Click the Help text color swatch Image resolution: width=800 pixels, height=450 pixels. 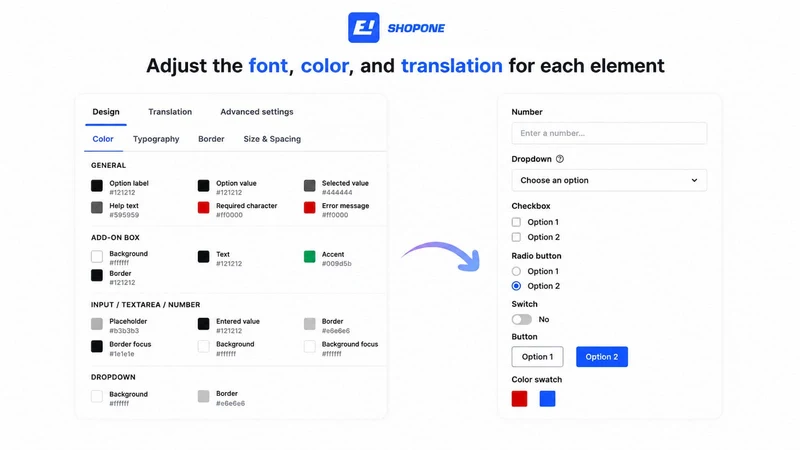pos(97,208)
